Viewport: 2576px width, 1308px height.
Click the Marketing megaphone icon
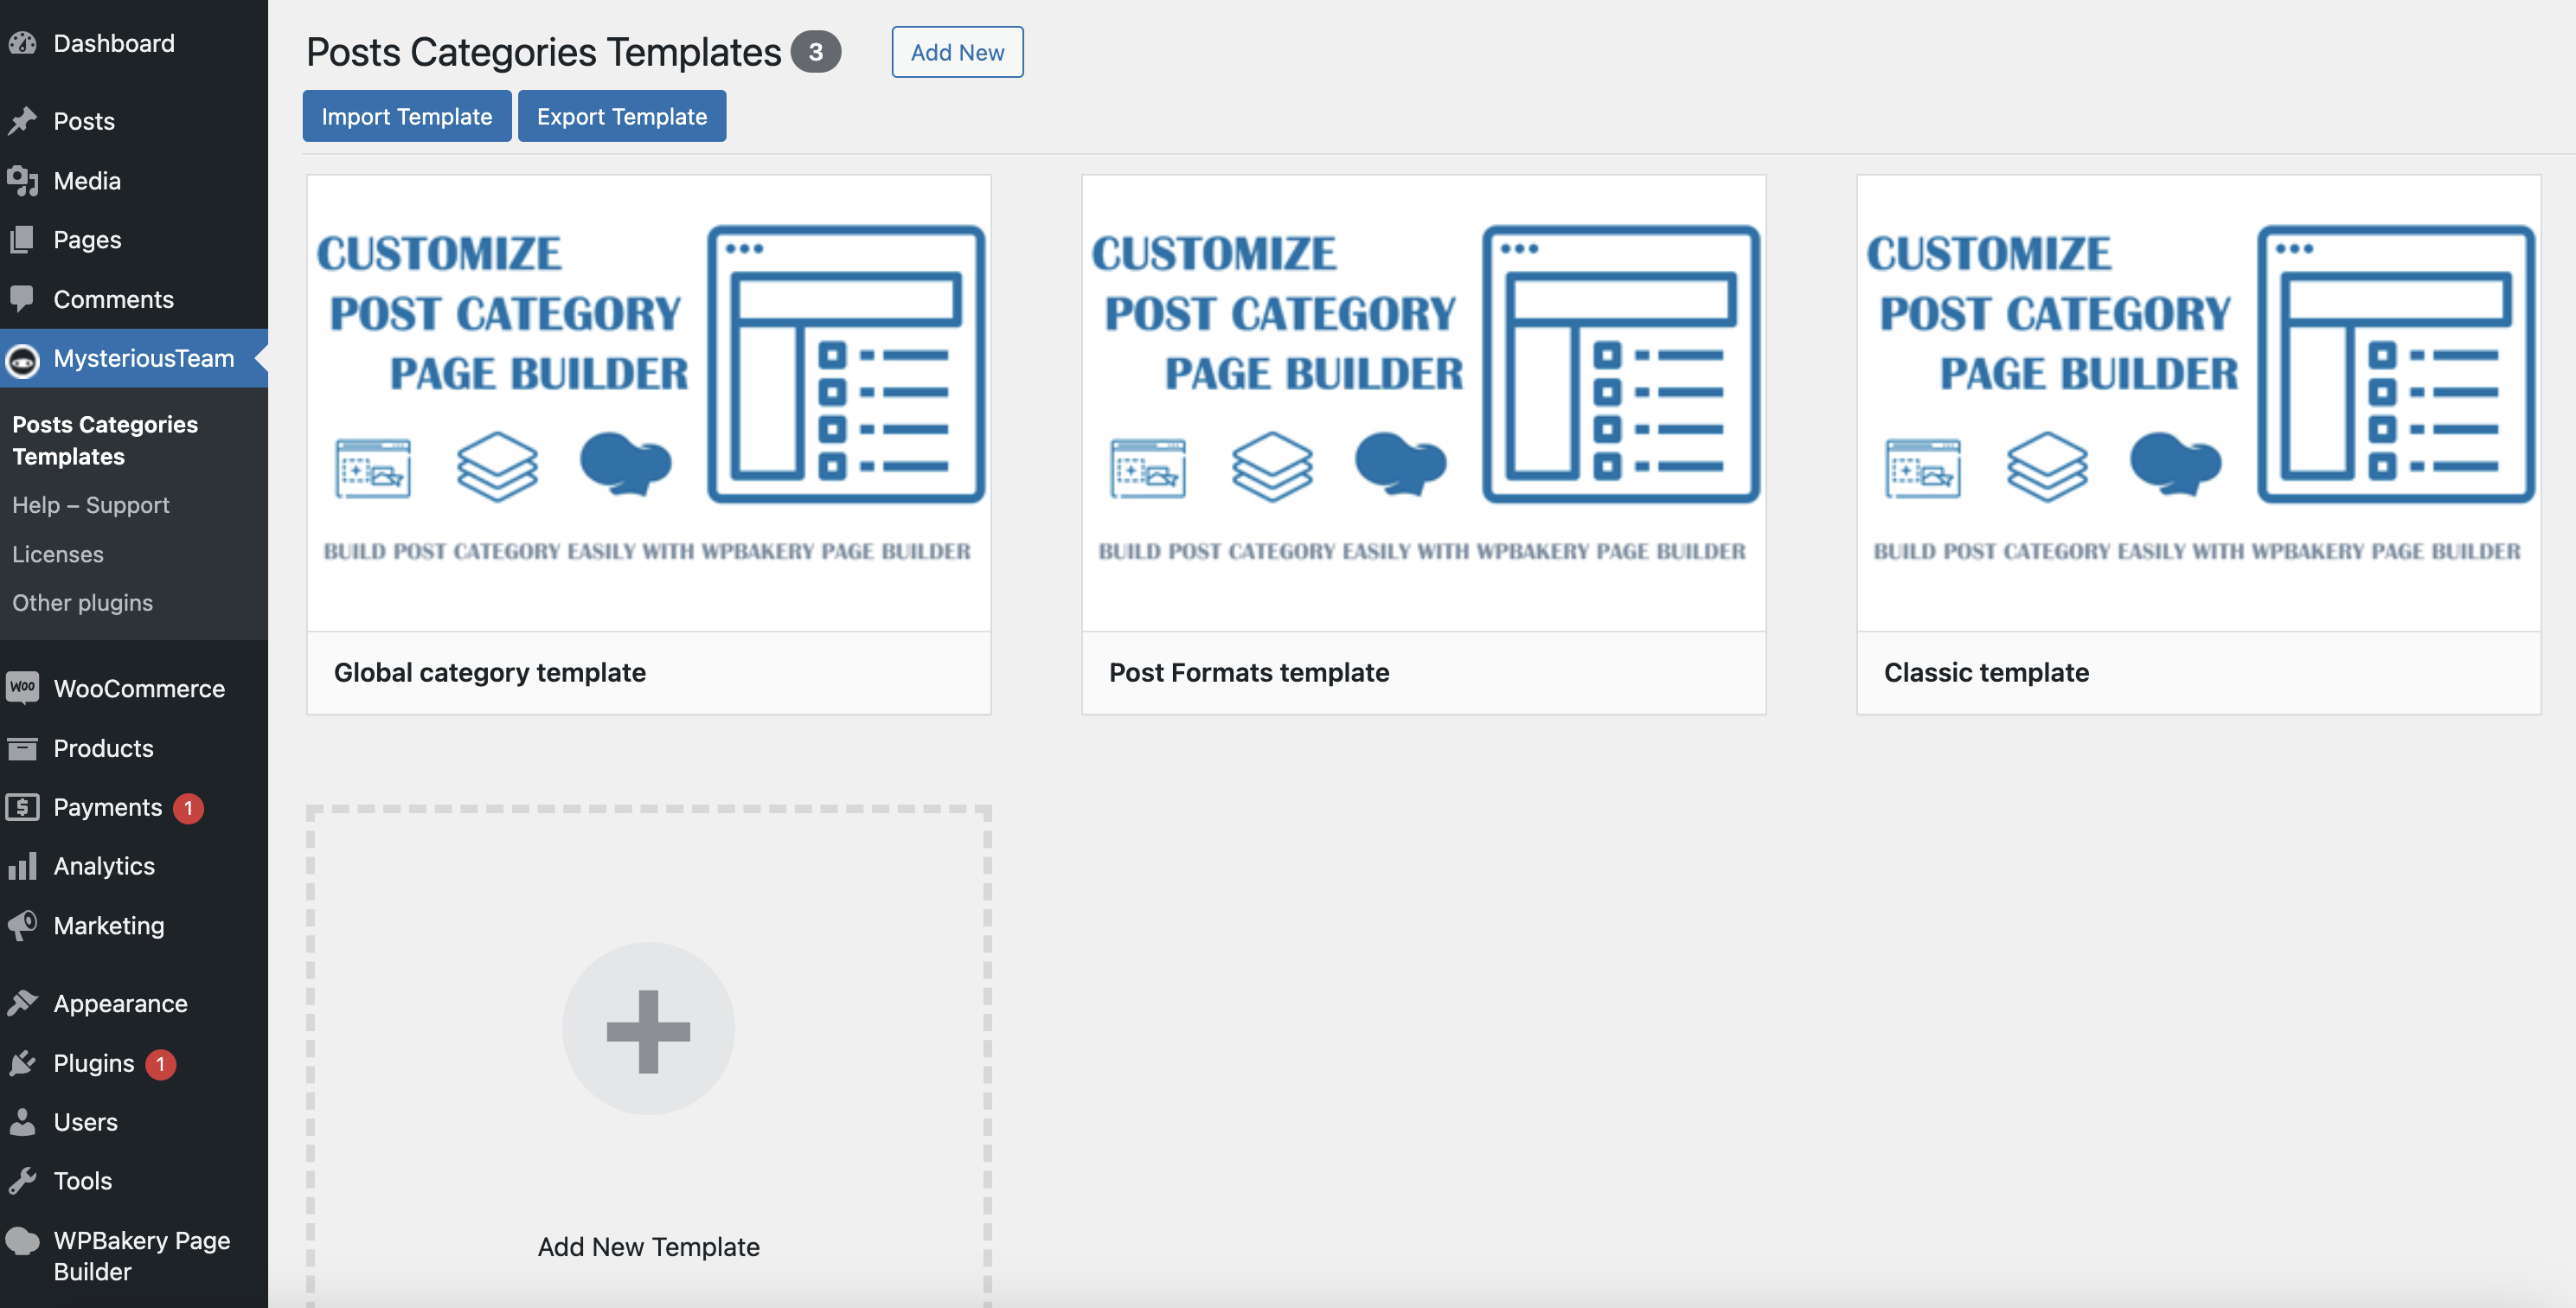[x=22, y=925]
